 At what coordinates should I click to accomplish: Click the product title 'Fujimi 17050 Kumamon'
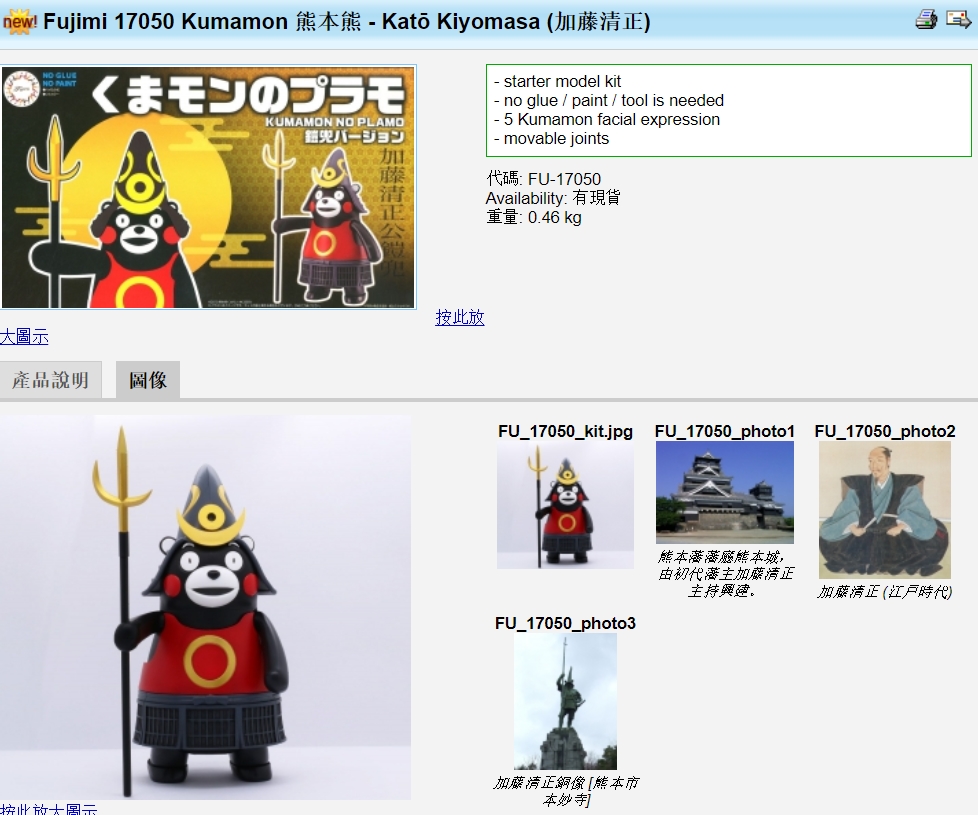tap(165, 22)
